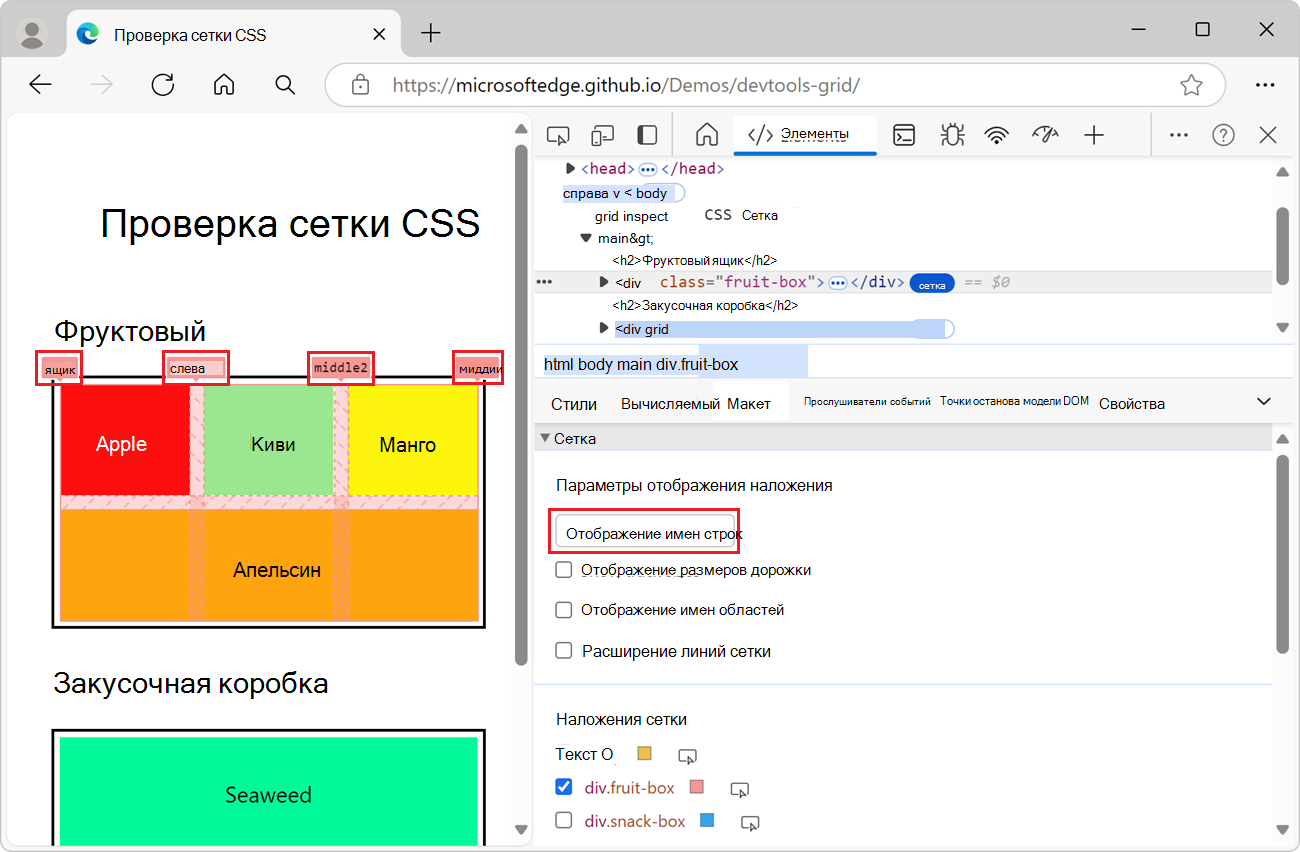
Task: Click the pink swatch next to div.fruit-box
Action: [x=696, y=787]
